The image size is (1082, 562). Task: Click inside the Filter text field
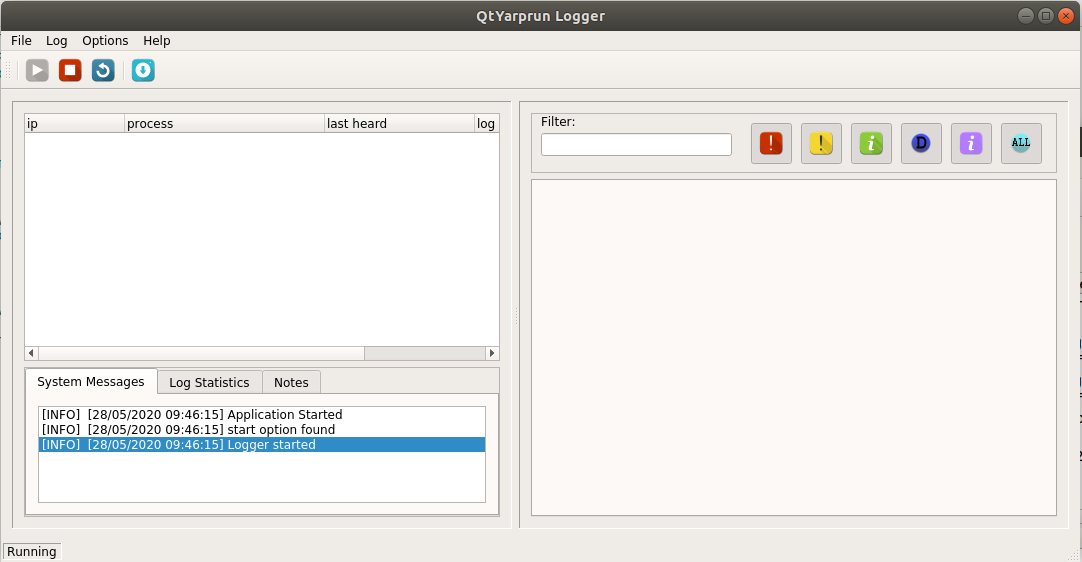[636, 145]
